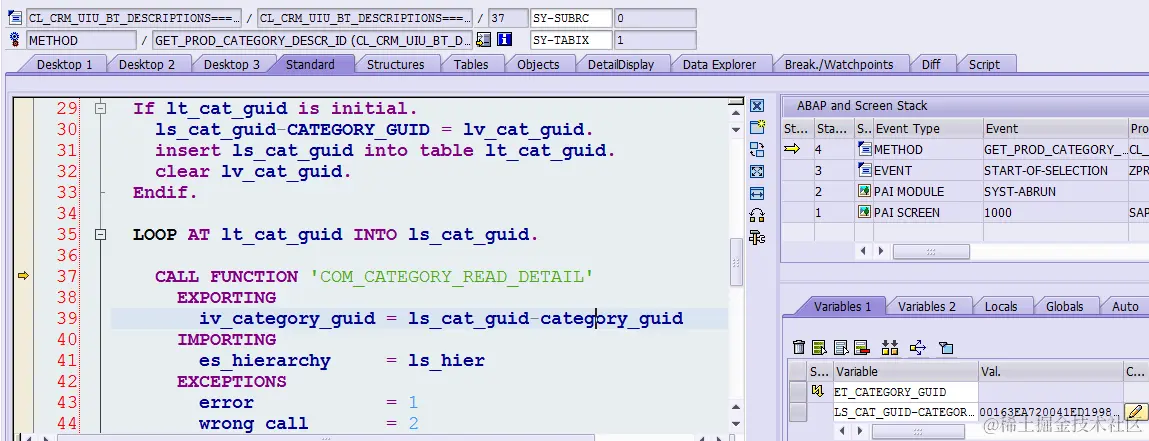The height and width of the screenshot is (441, 1149).
Task: Select the Globals tab
Action: point(1064,306)
